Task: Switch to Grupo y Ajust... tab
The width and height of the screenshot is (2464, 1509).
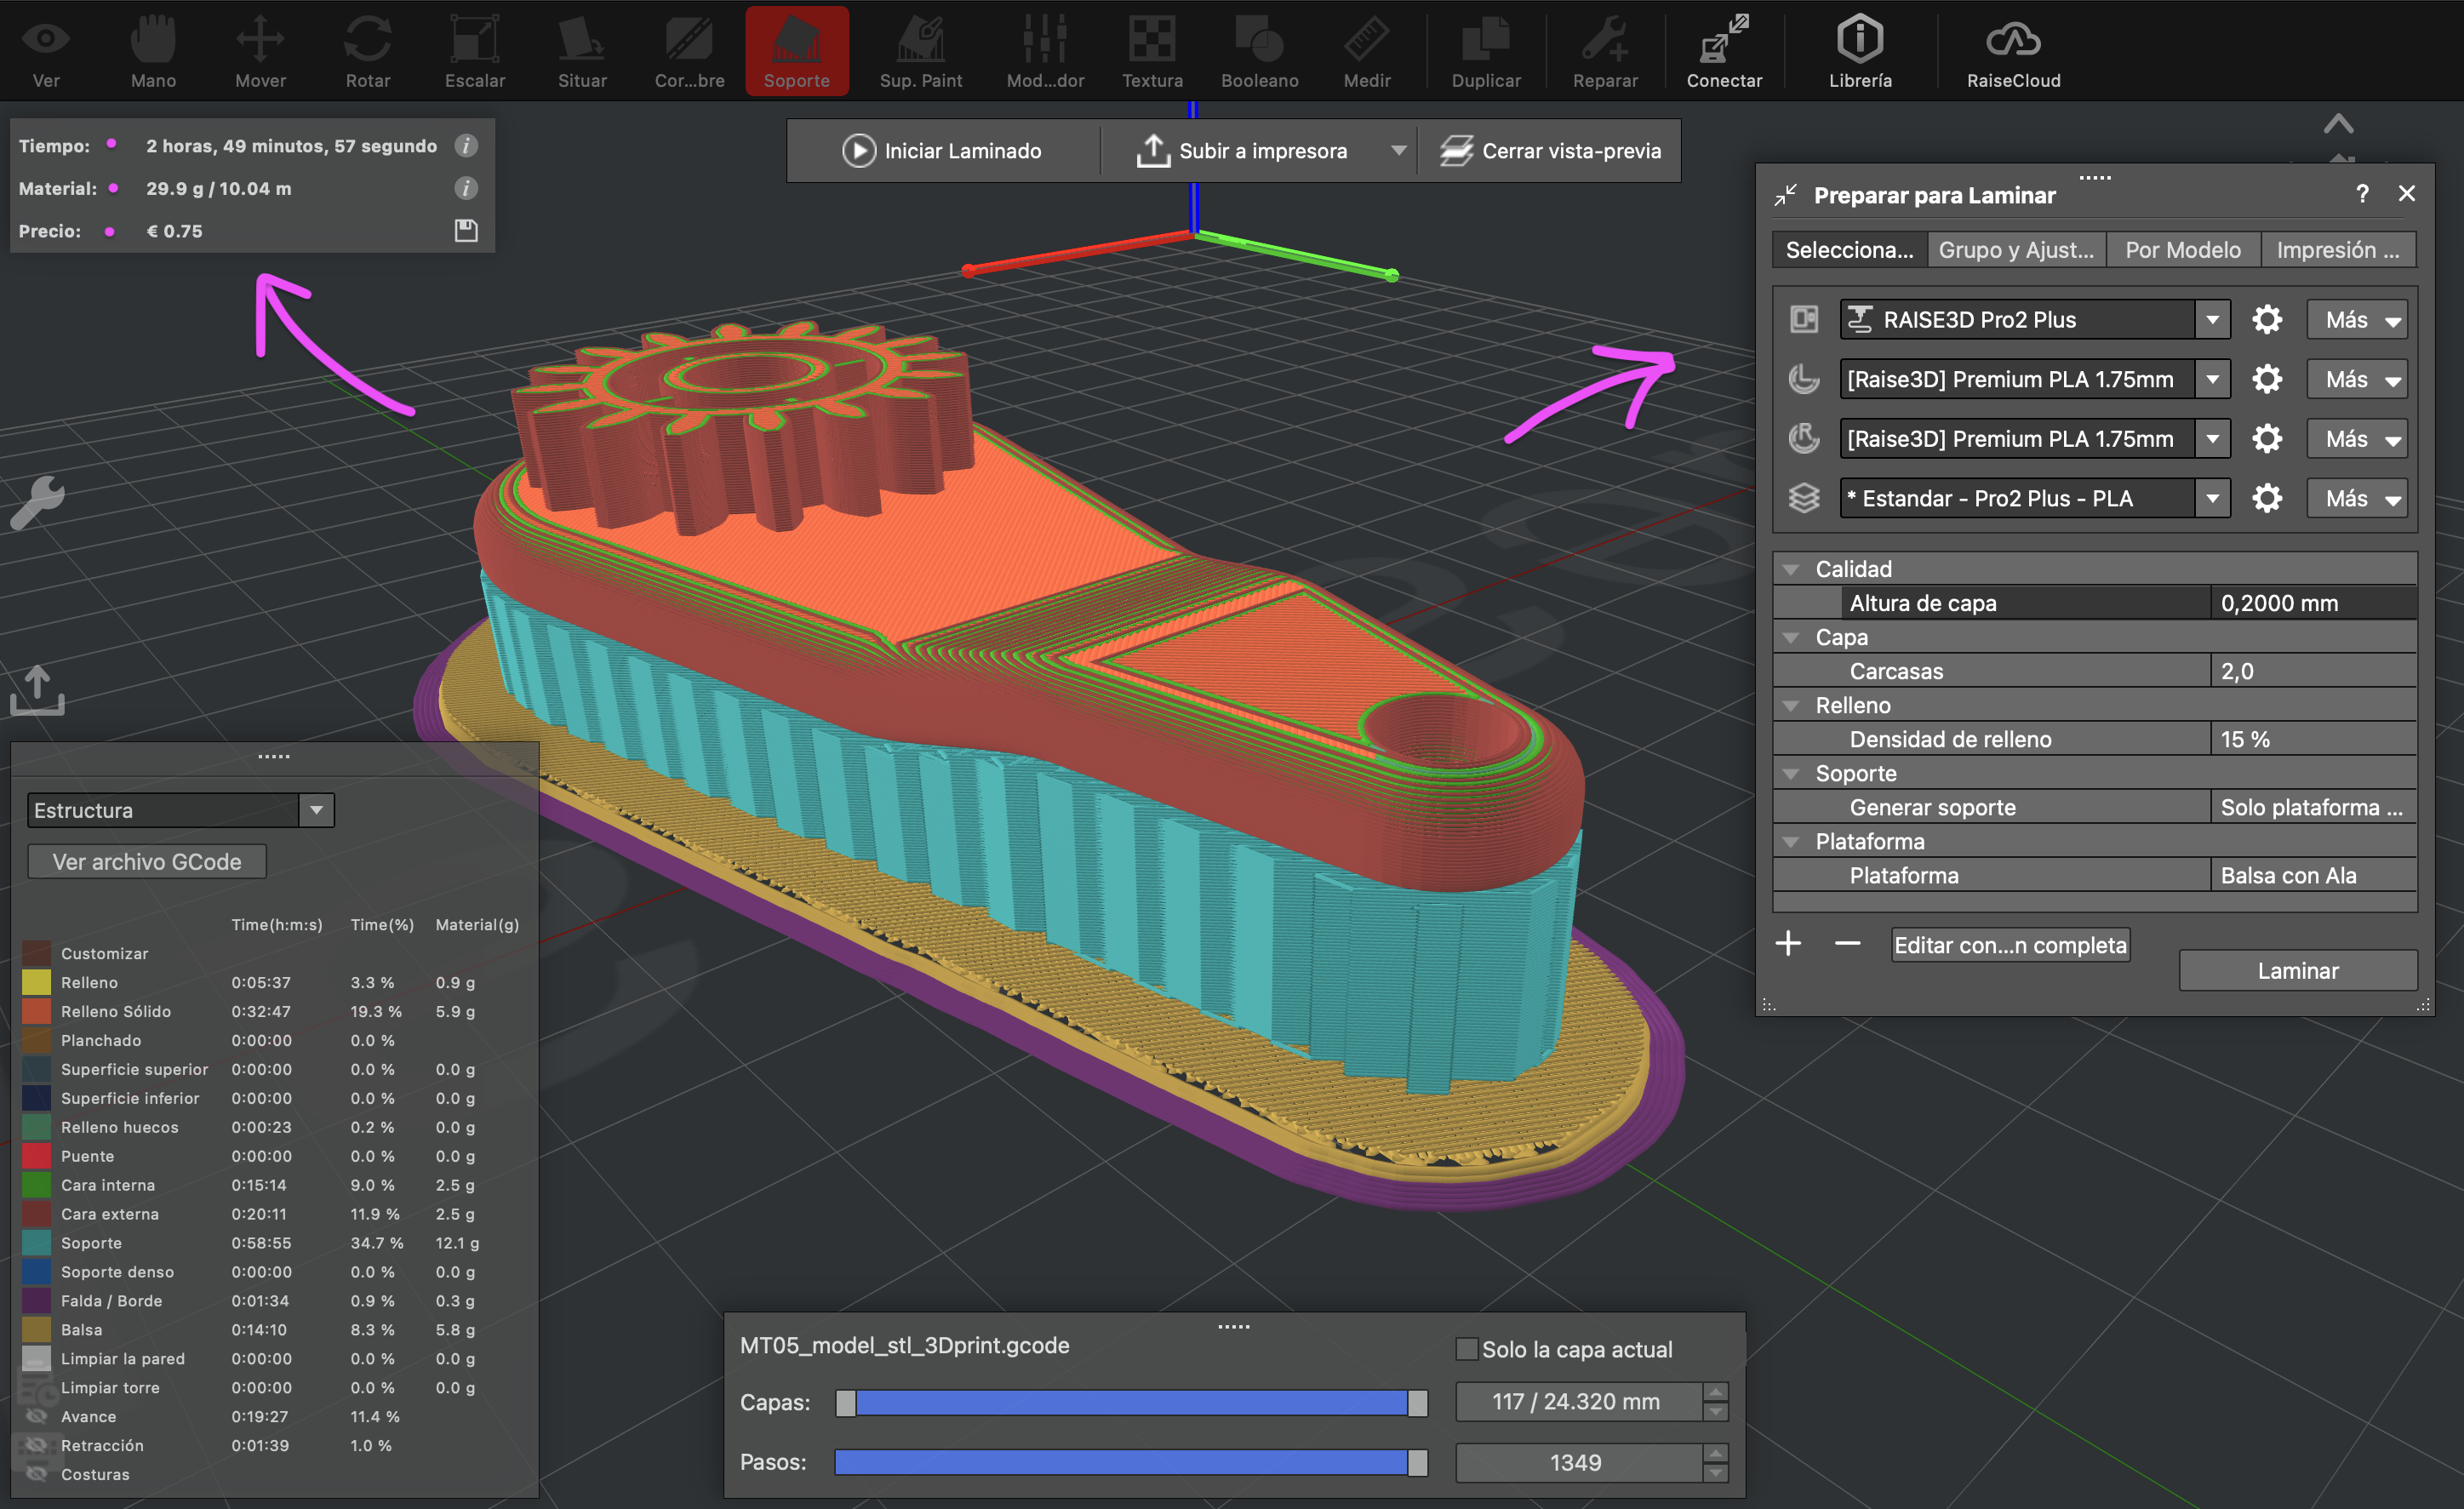Action: [x=2015, y=250]
